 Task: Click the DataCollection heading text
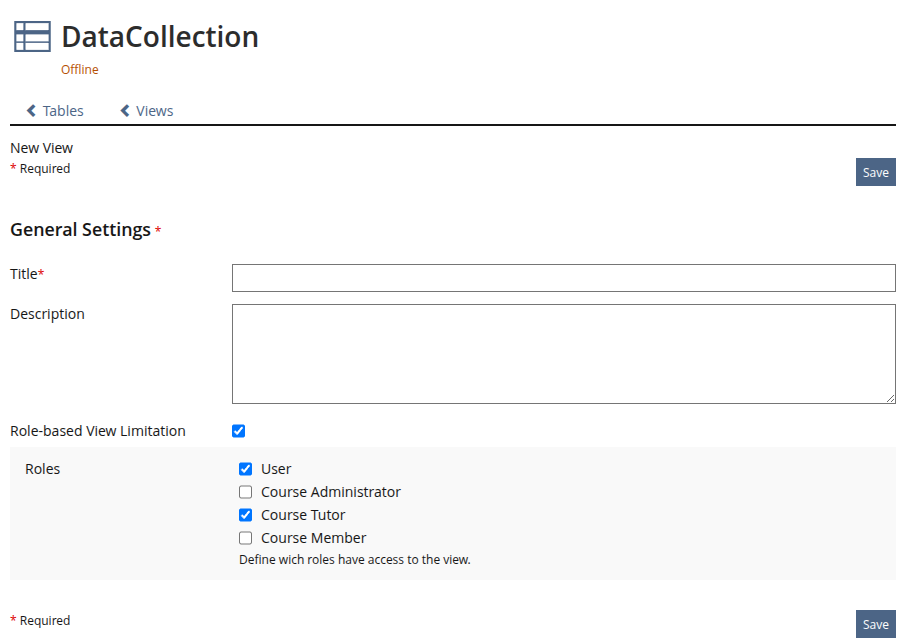(160, 37)
